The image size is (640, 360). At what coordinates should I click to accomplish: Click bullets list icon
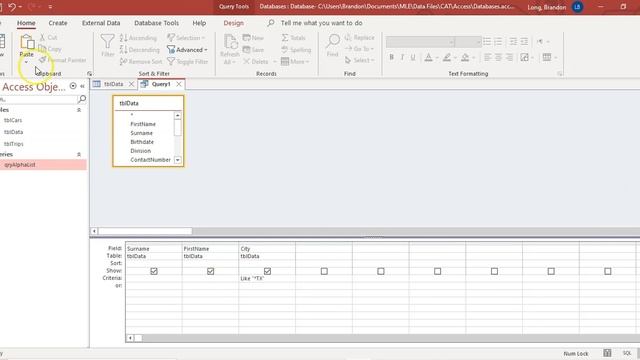pyautogui.click(x=487, y=41)
